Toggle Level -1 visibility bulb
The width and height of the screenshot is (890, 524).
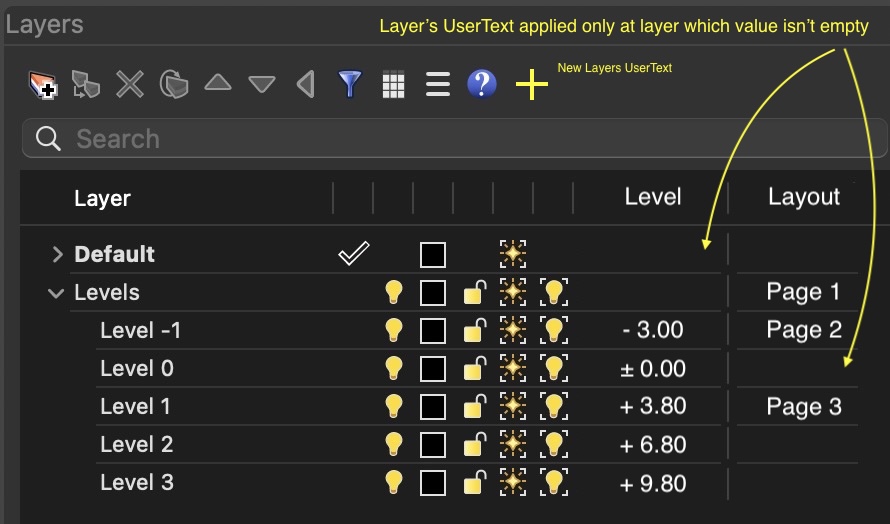[393, 330]
